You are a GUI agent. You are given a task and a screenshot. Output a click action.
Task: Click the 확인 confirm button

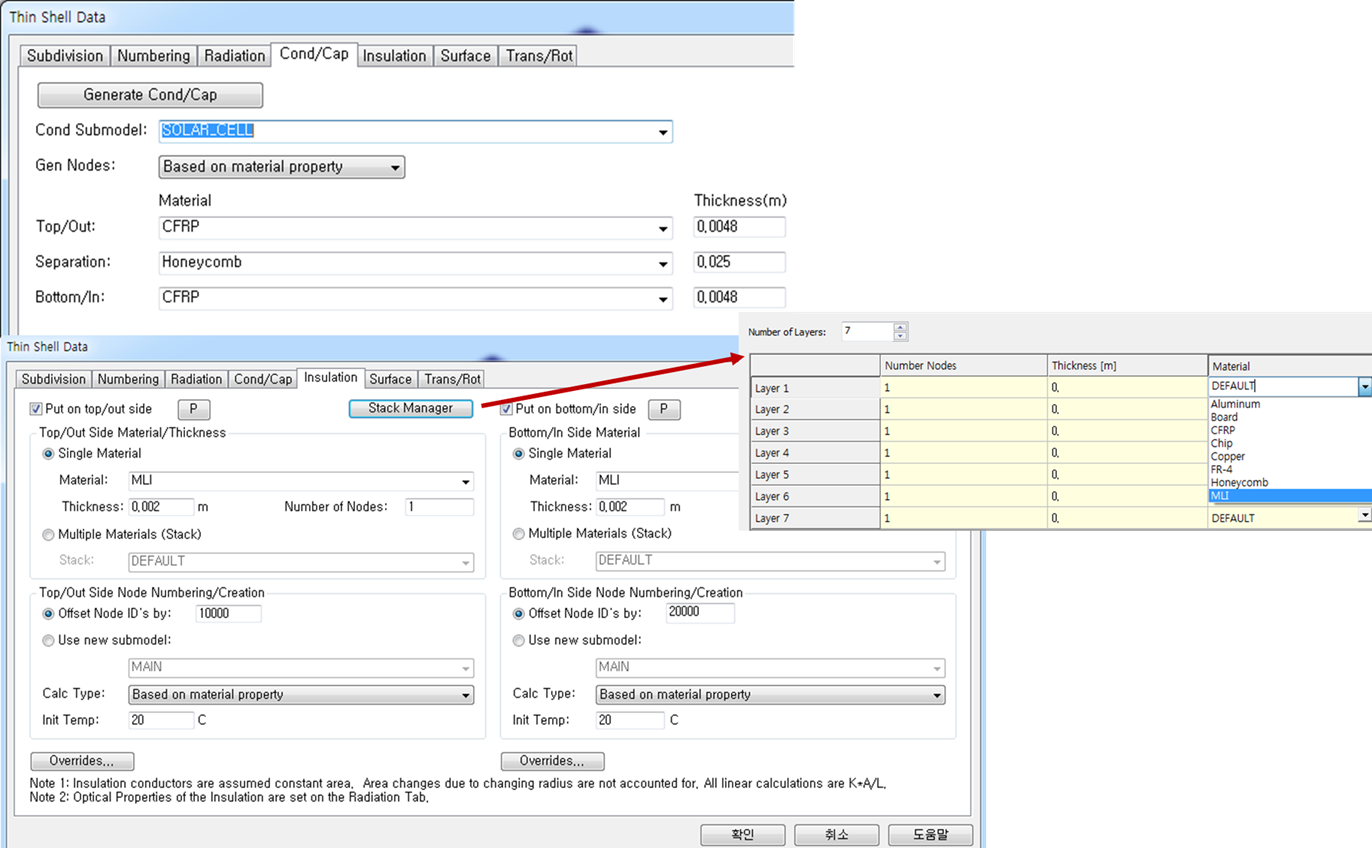pyautogui.click(x=742, y=835)
